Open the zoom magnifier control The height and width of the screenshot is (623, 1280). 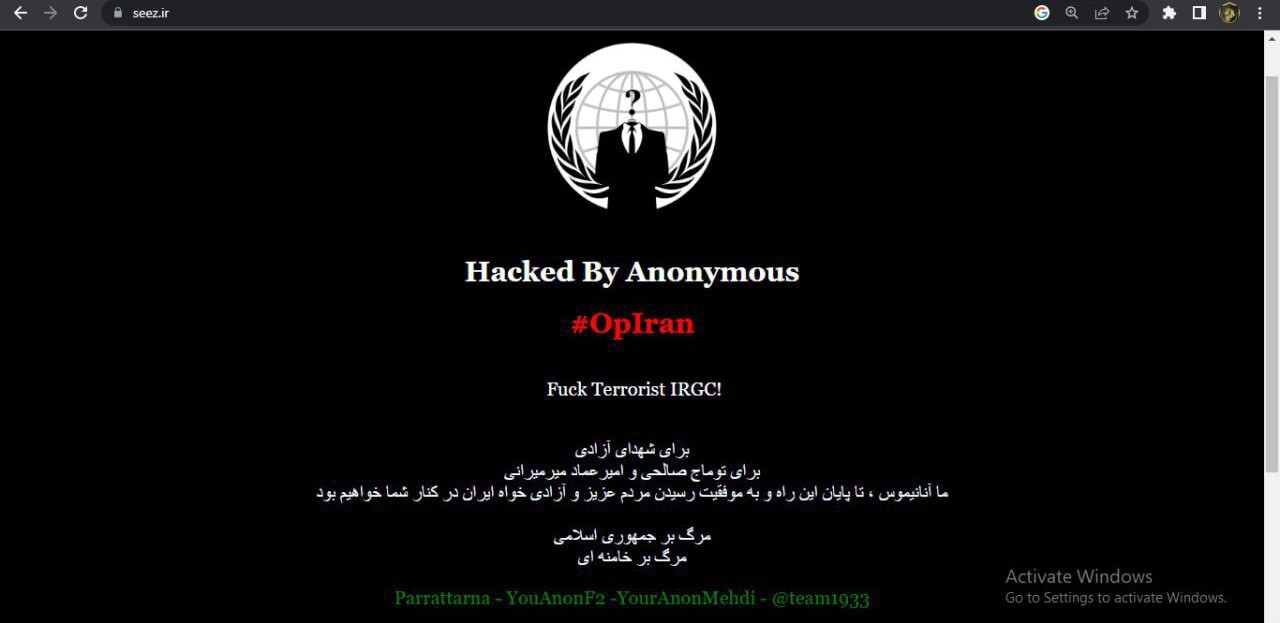tap(1072, 13)
